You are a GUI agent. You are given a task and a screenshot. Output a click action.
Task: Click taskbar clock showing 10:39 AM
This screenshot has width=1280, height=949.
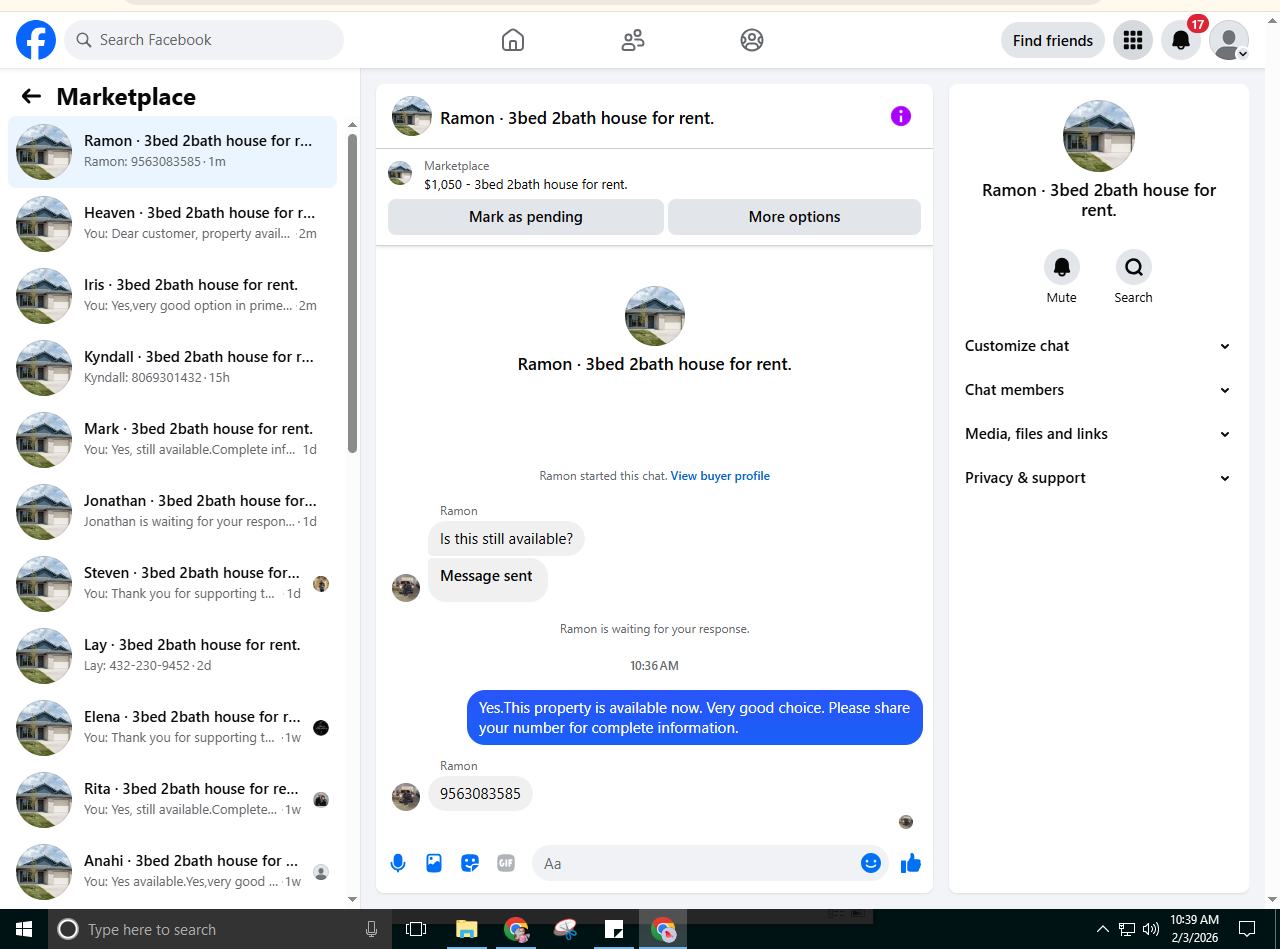1194,929
